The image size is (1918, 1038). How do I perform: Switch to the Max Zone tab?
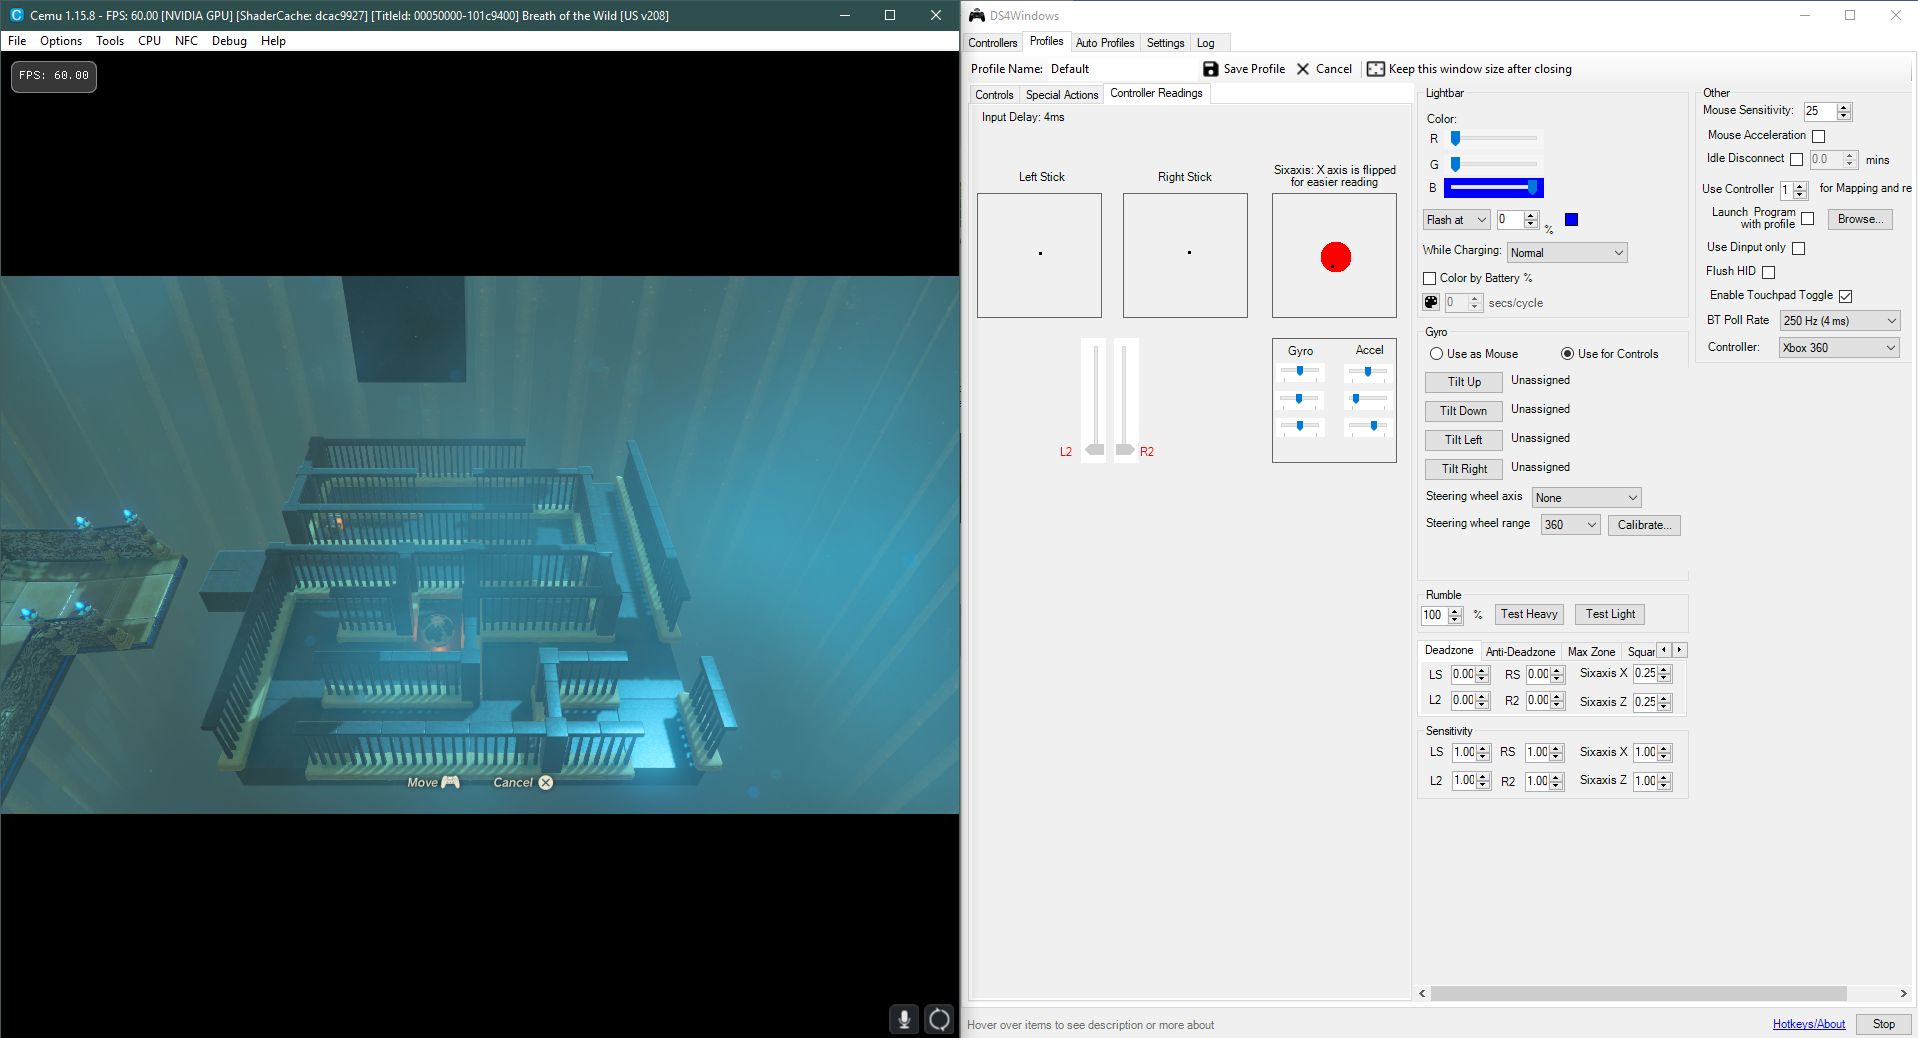(1591, 652)
